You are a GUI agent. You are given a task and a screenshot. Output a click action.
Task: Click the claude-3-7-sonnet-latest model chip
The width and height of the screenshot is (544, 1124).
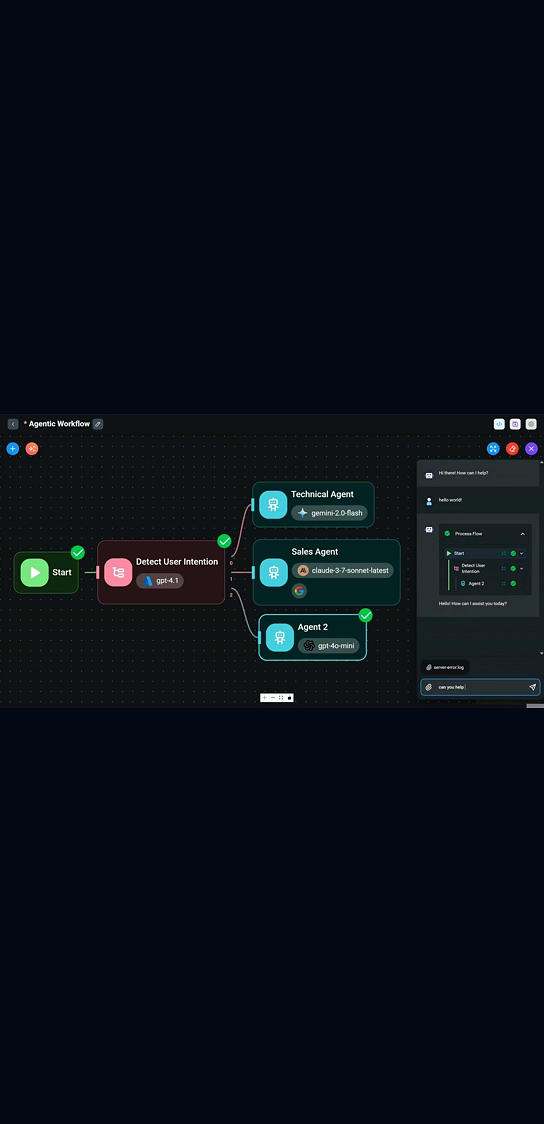pos(343,571)
